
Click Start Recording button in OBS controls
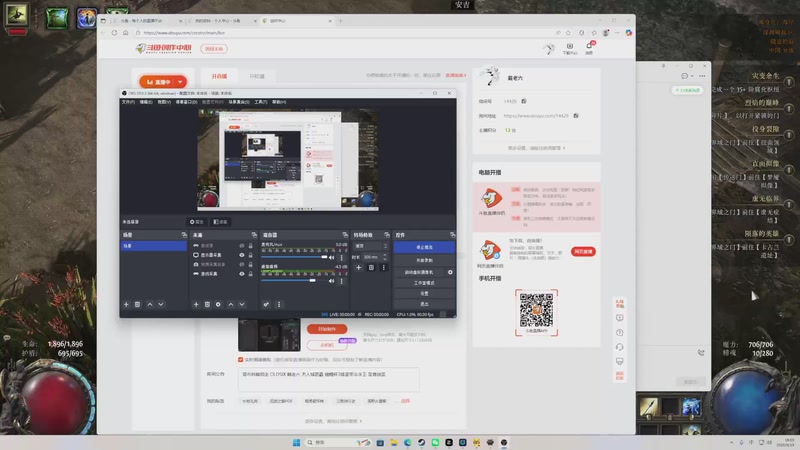coord(424,260)
